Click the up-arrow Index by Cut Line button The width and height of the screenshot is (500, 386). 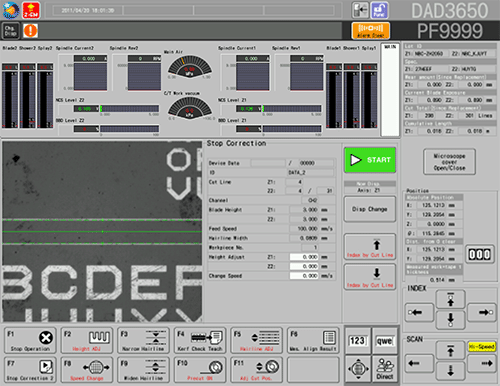[370, 247]
